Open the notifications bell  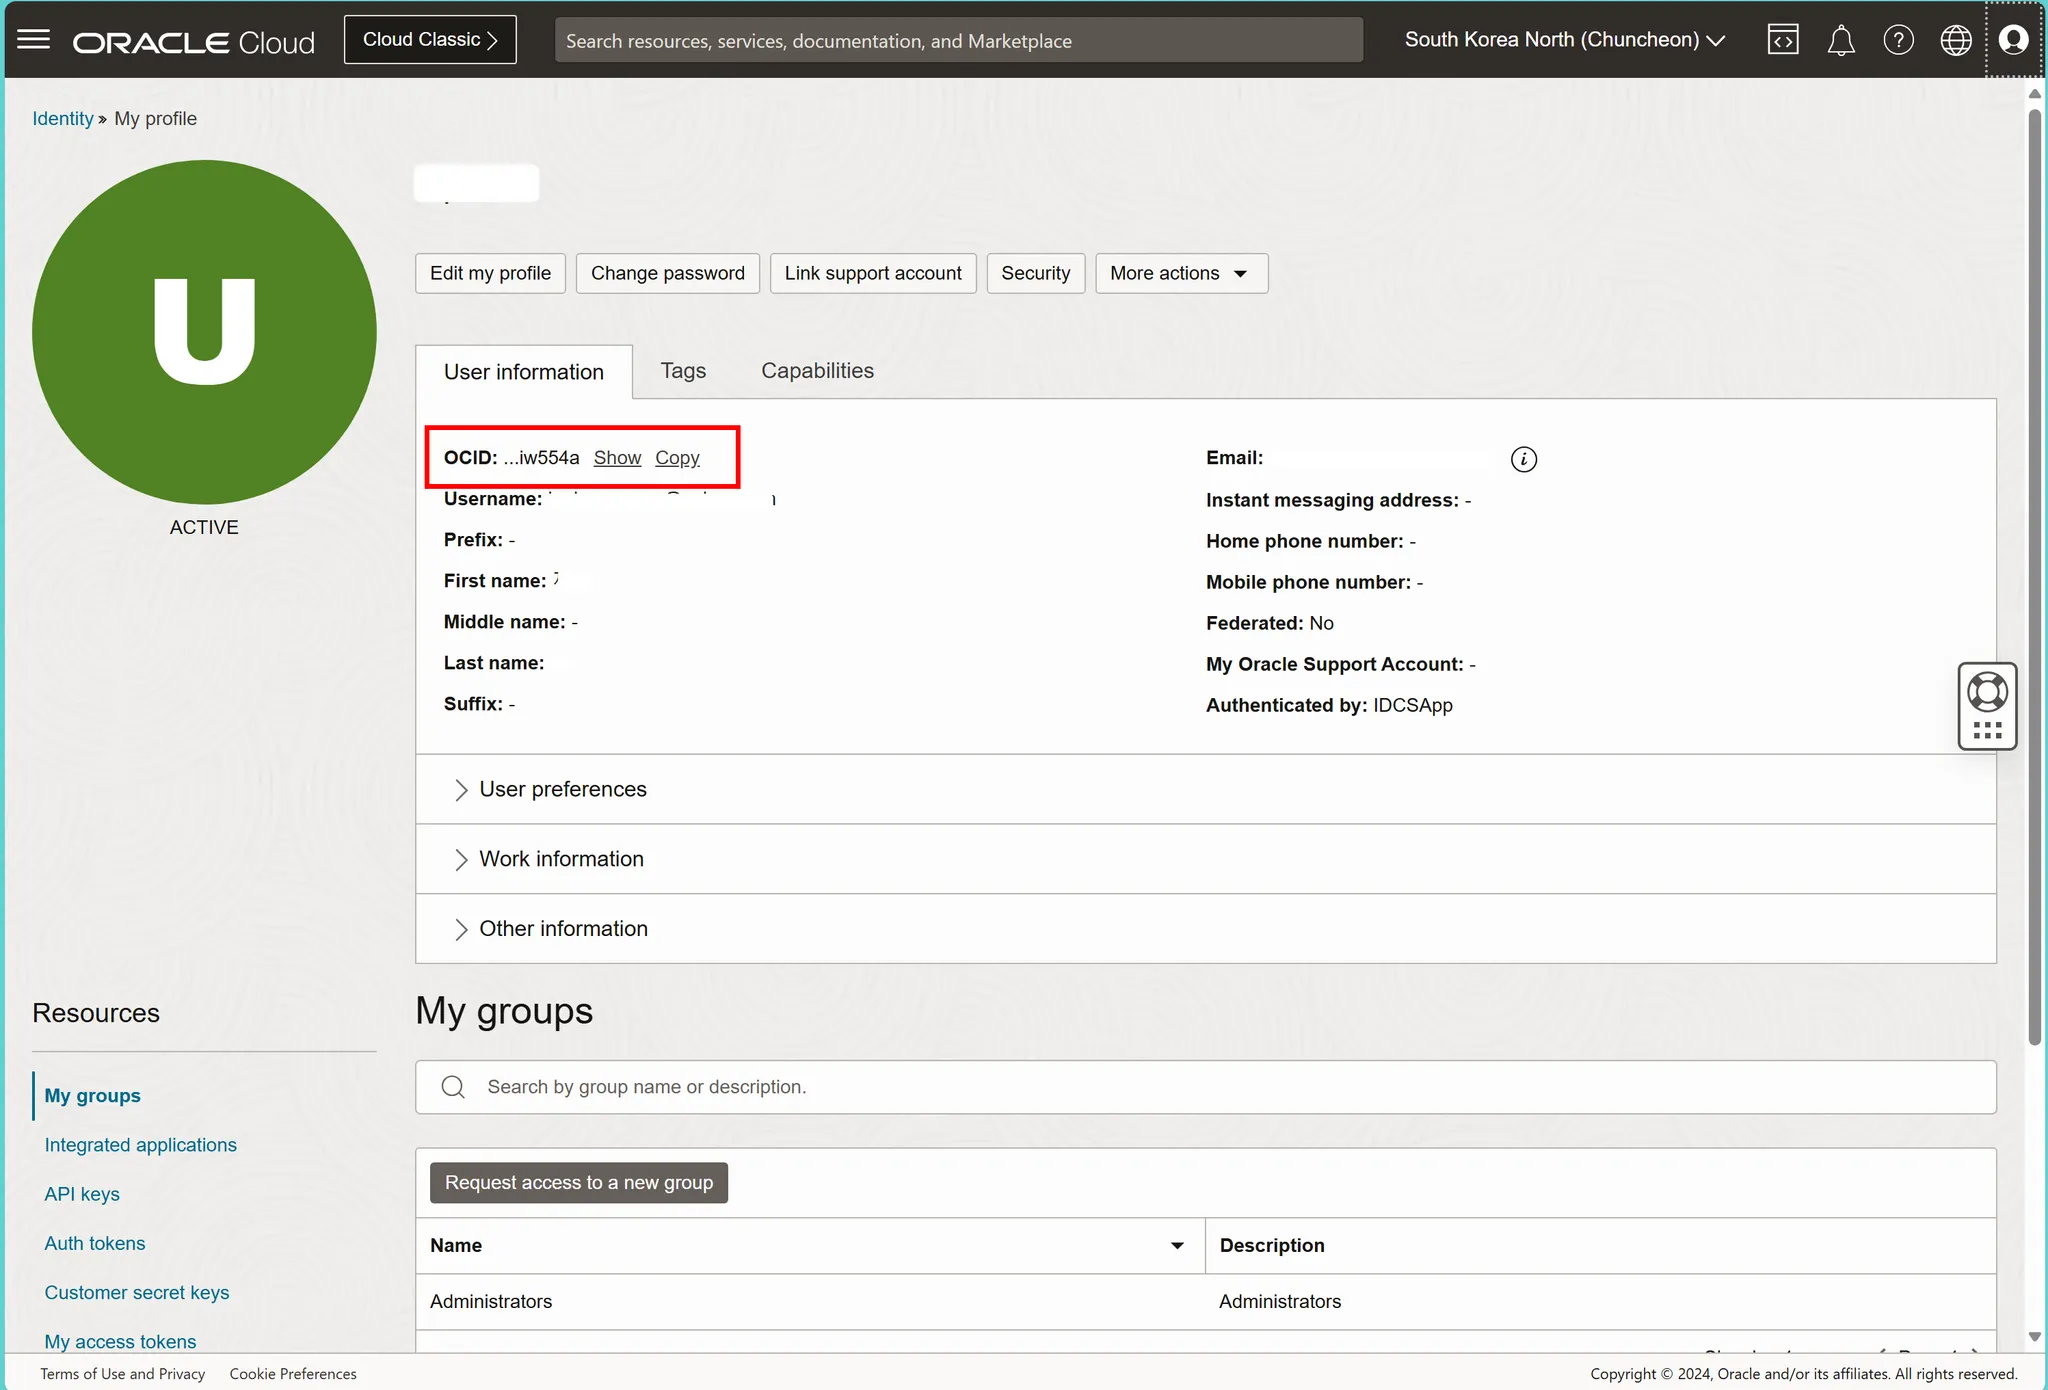(1841, 40)
